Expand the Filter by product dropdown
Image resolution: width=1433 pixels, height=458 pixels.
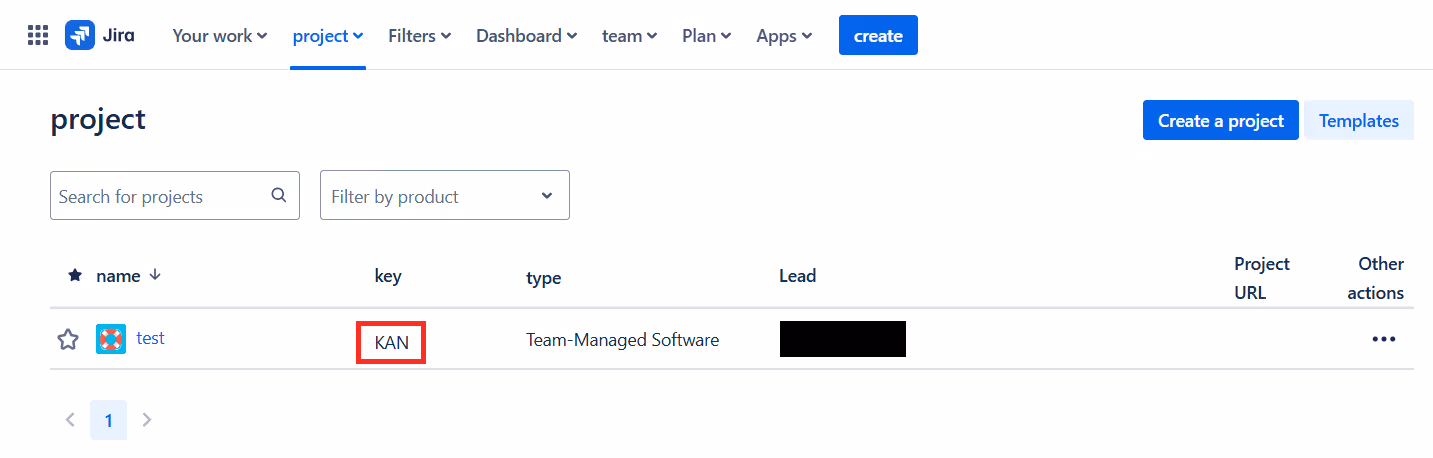[445, 195]
